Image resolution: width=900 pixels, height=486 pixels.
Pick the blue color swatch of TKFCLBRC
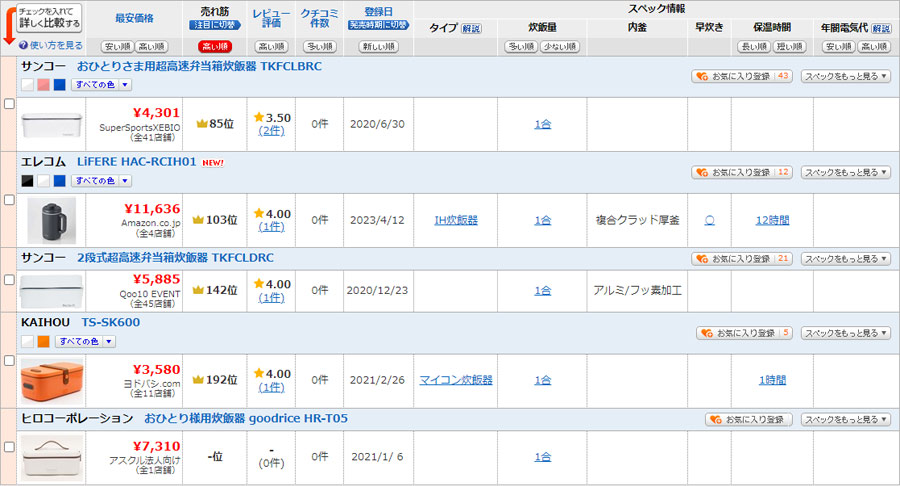click(60, 84)
